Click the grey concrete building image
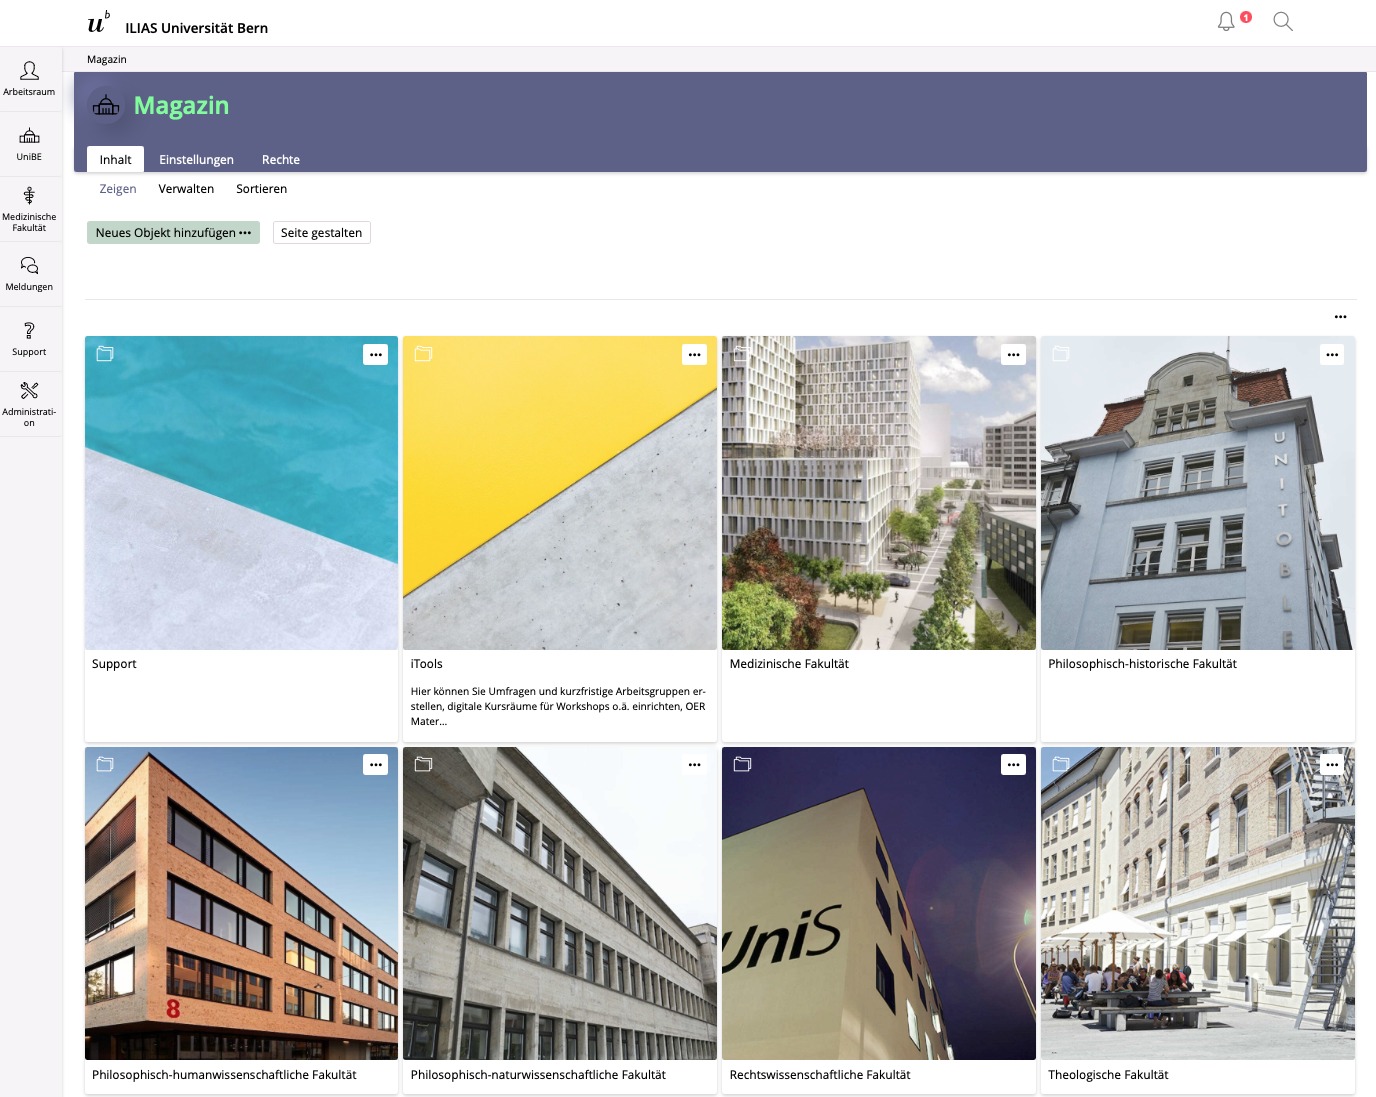This screenshot has width=1376, height=1097. [560, 903]
